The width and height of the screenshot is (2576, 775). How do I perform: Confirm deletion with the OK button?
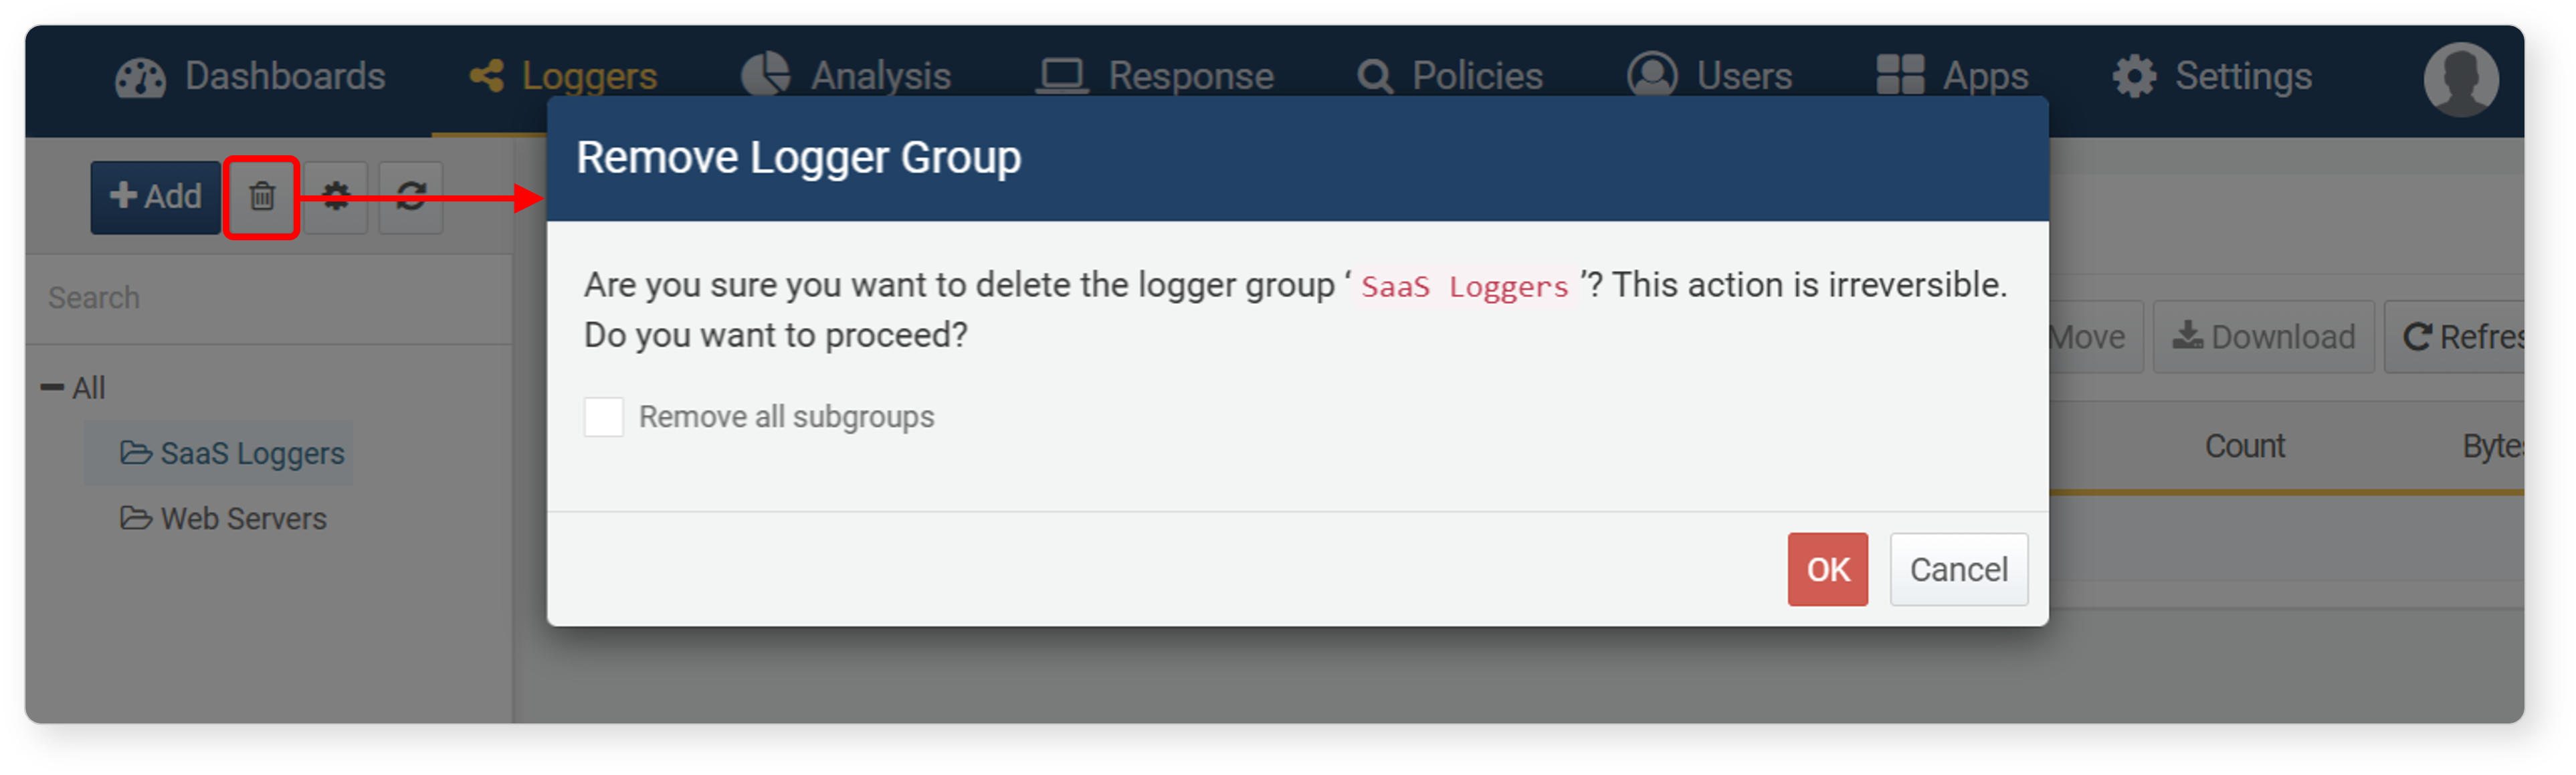tap(1827, 570)
